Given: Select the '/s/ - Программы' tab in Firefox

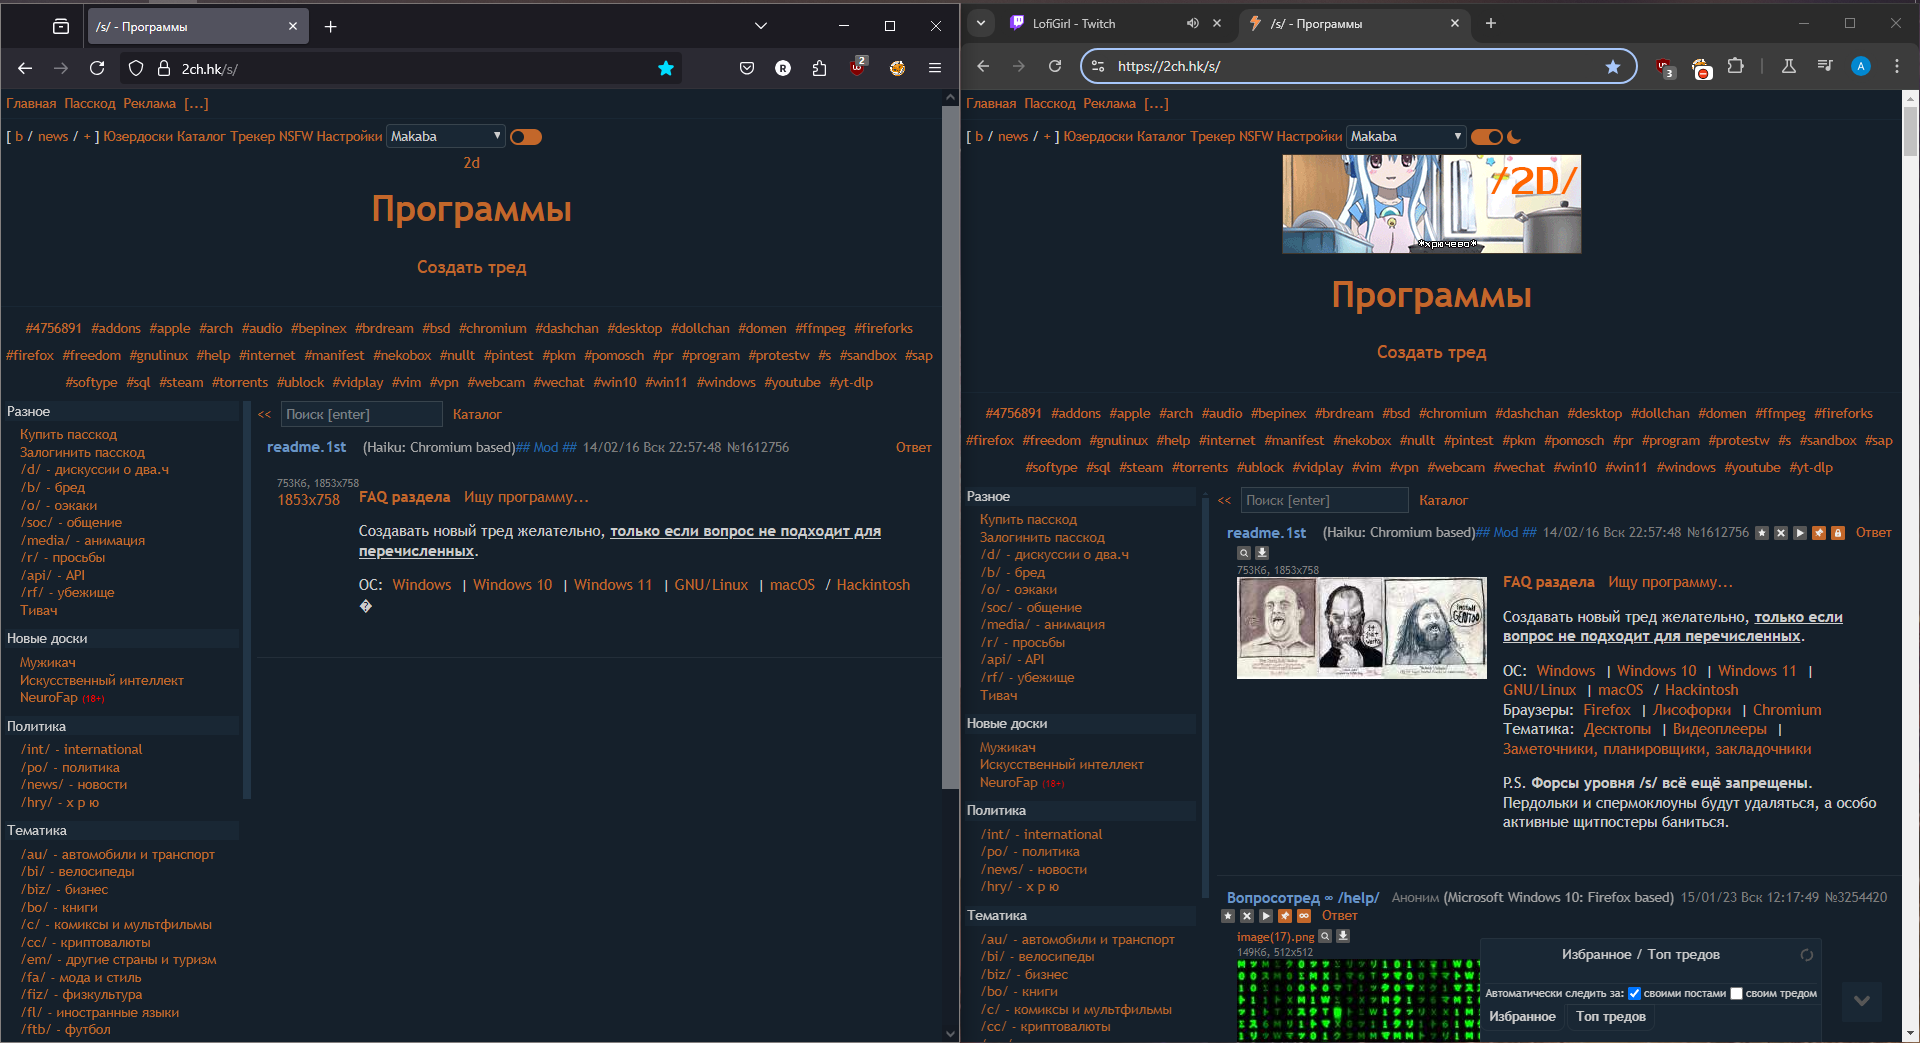Looking at the screenshot, I should 197,27.
